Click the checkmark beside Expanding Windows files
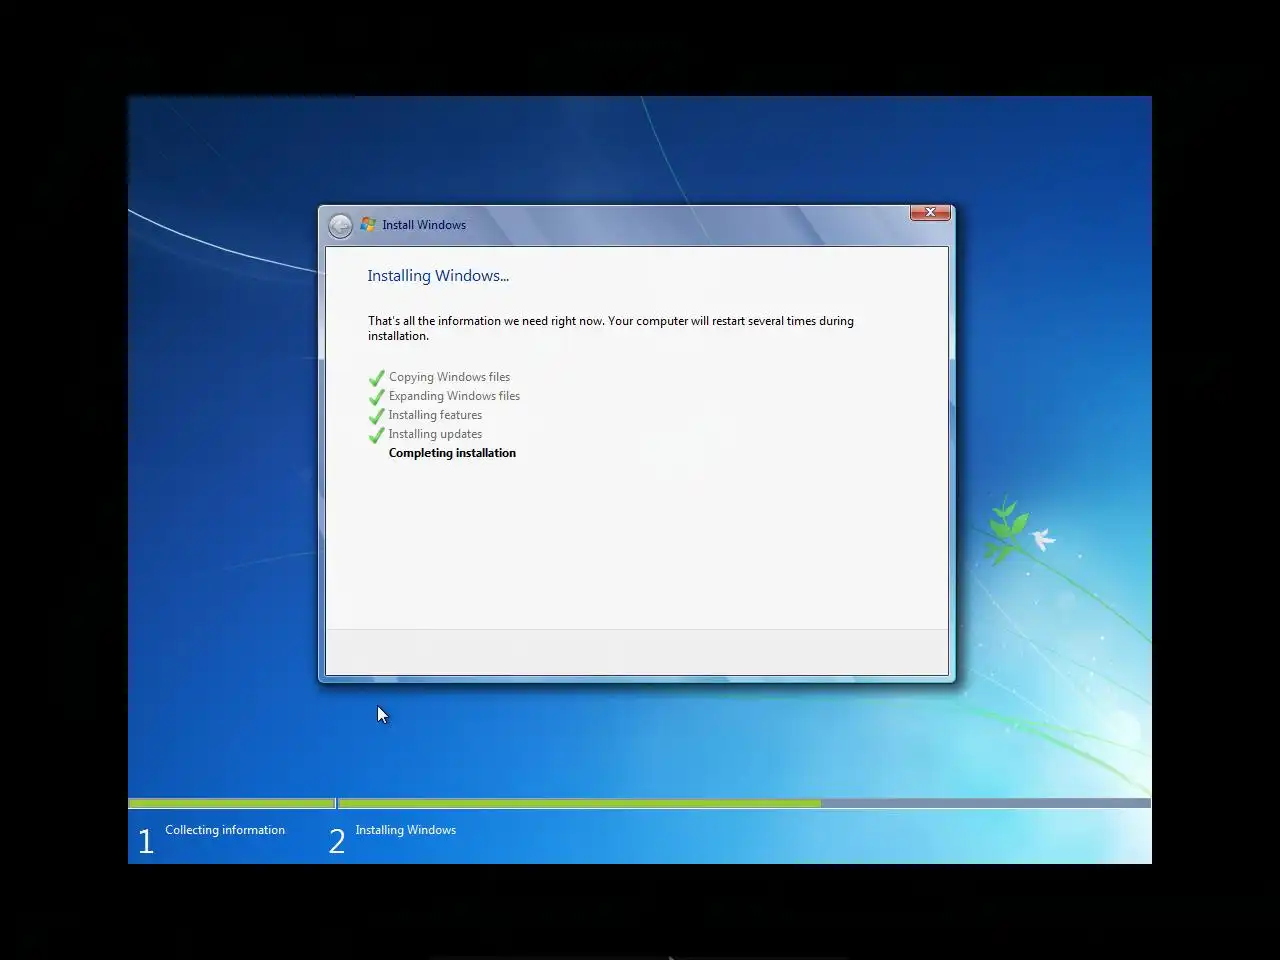Image resolution: width=1280 pixels, height=960 pixels. coord(377,397)
